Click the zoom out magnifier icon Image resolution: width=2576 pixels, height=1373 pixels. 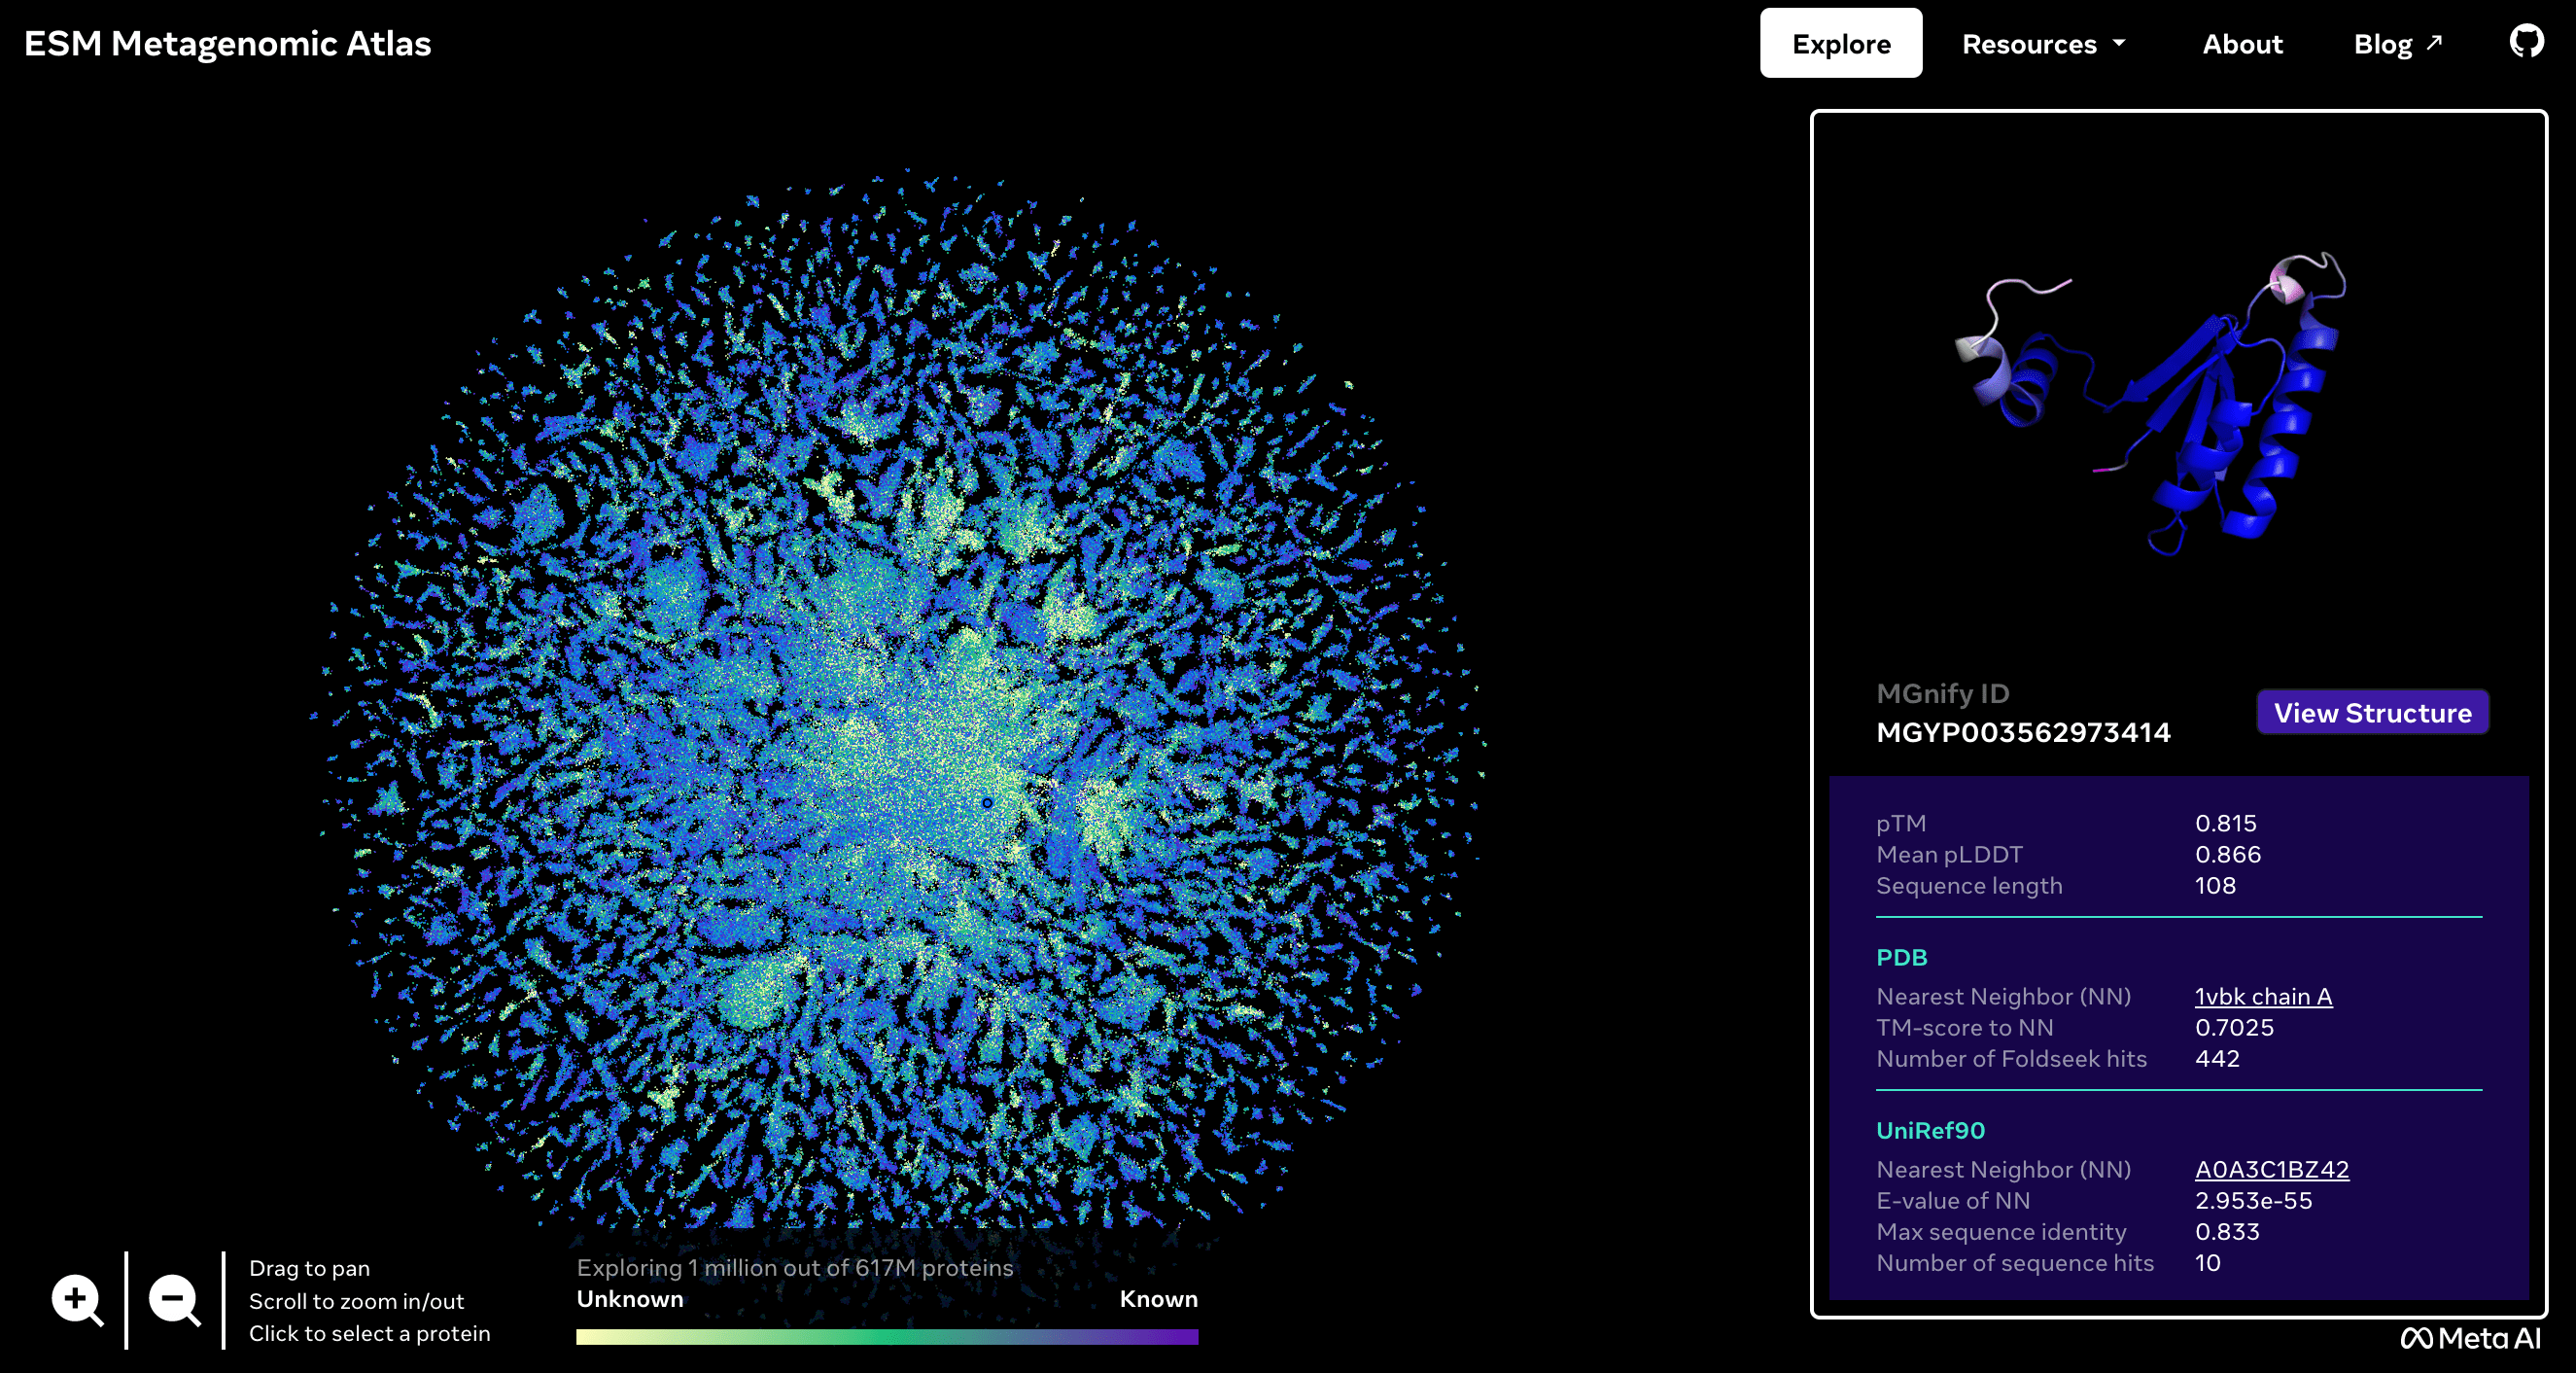(174, 1300)
